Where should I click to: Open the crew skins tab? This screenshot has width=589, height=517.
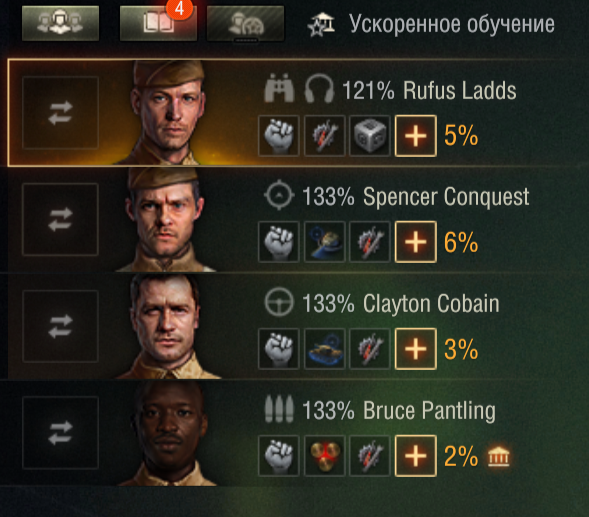(245, 23)
